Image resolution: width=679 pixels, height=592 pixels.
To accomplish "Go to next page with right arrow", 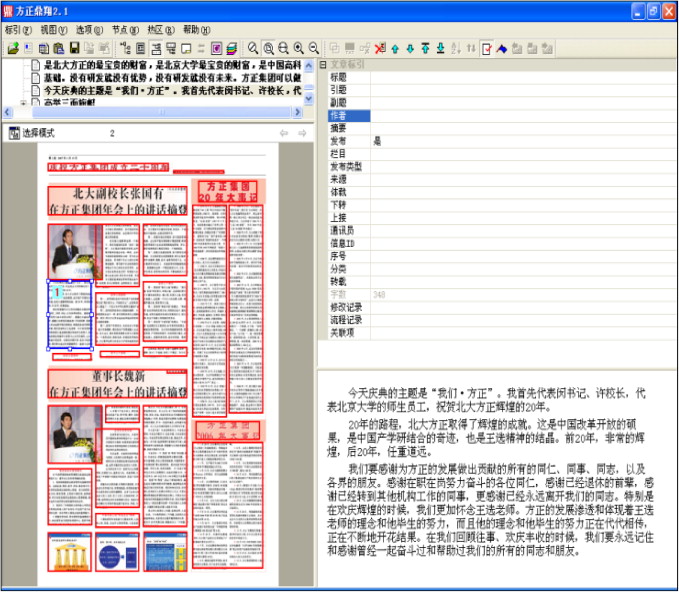I will coord(302,133).
